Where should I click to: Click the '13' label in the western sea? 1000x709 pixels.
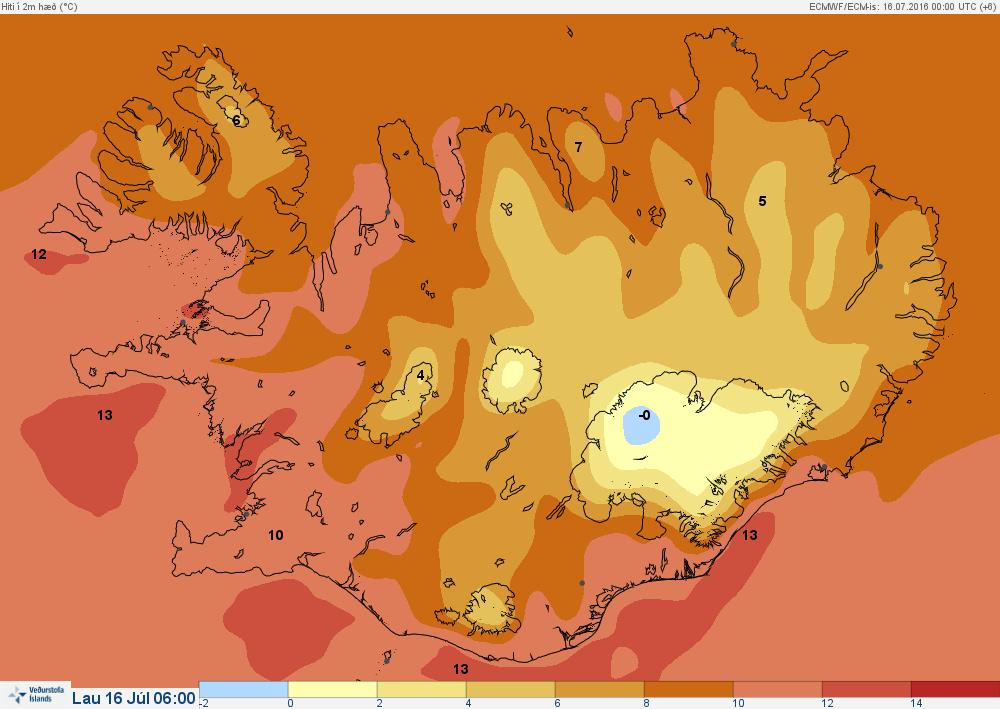105,416
